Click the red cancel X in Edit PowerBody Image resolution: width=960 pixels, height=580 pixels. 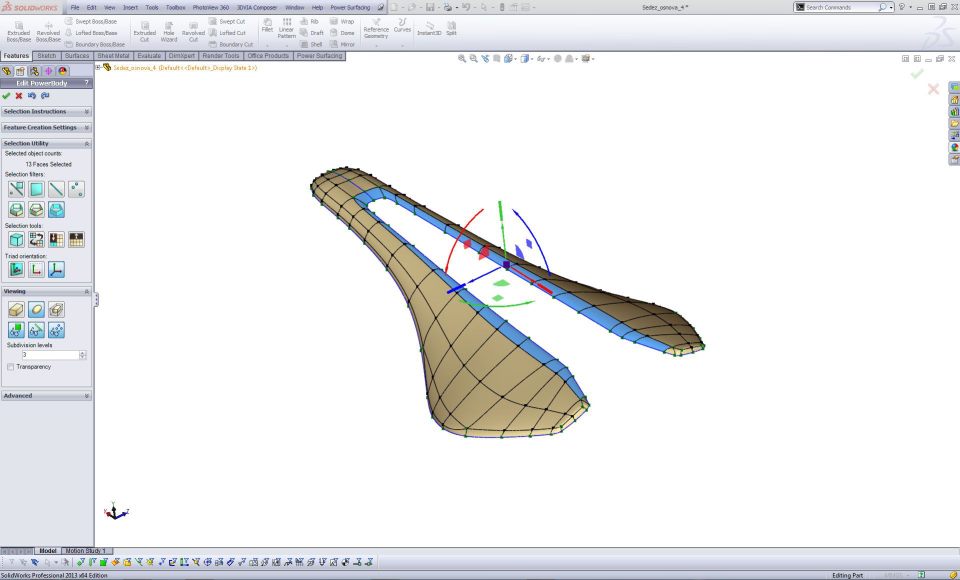19,96
